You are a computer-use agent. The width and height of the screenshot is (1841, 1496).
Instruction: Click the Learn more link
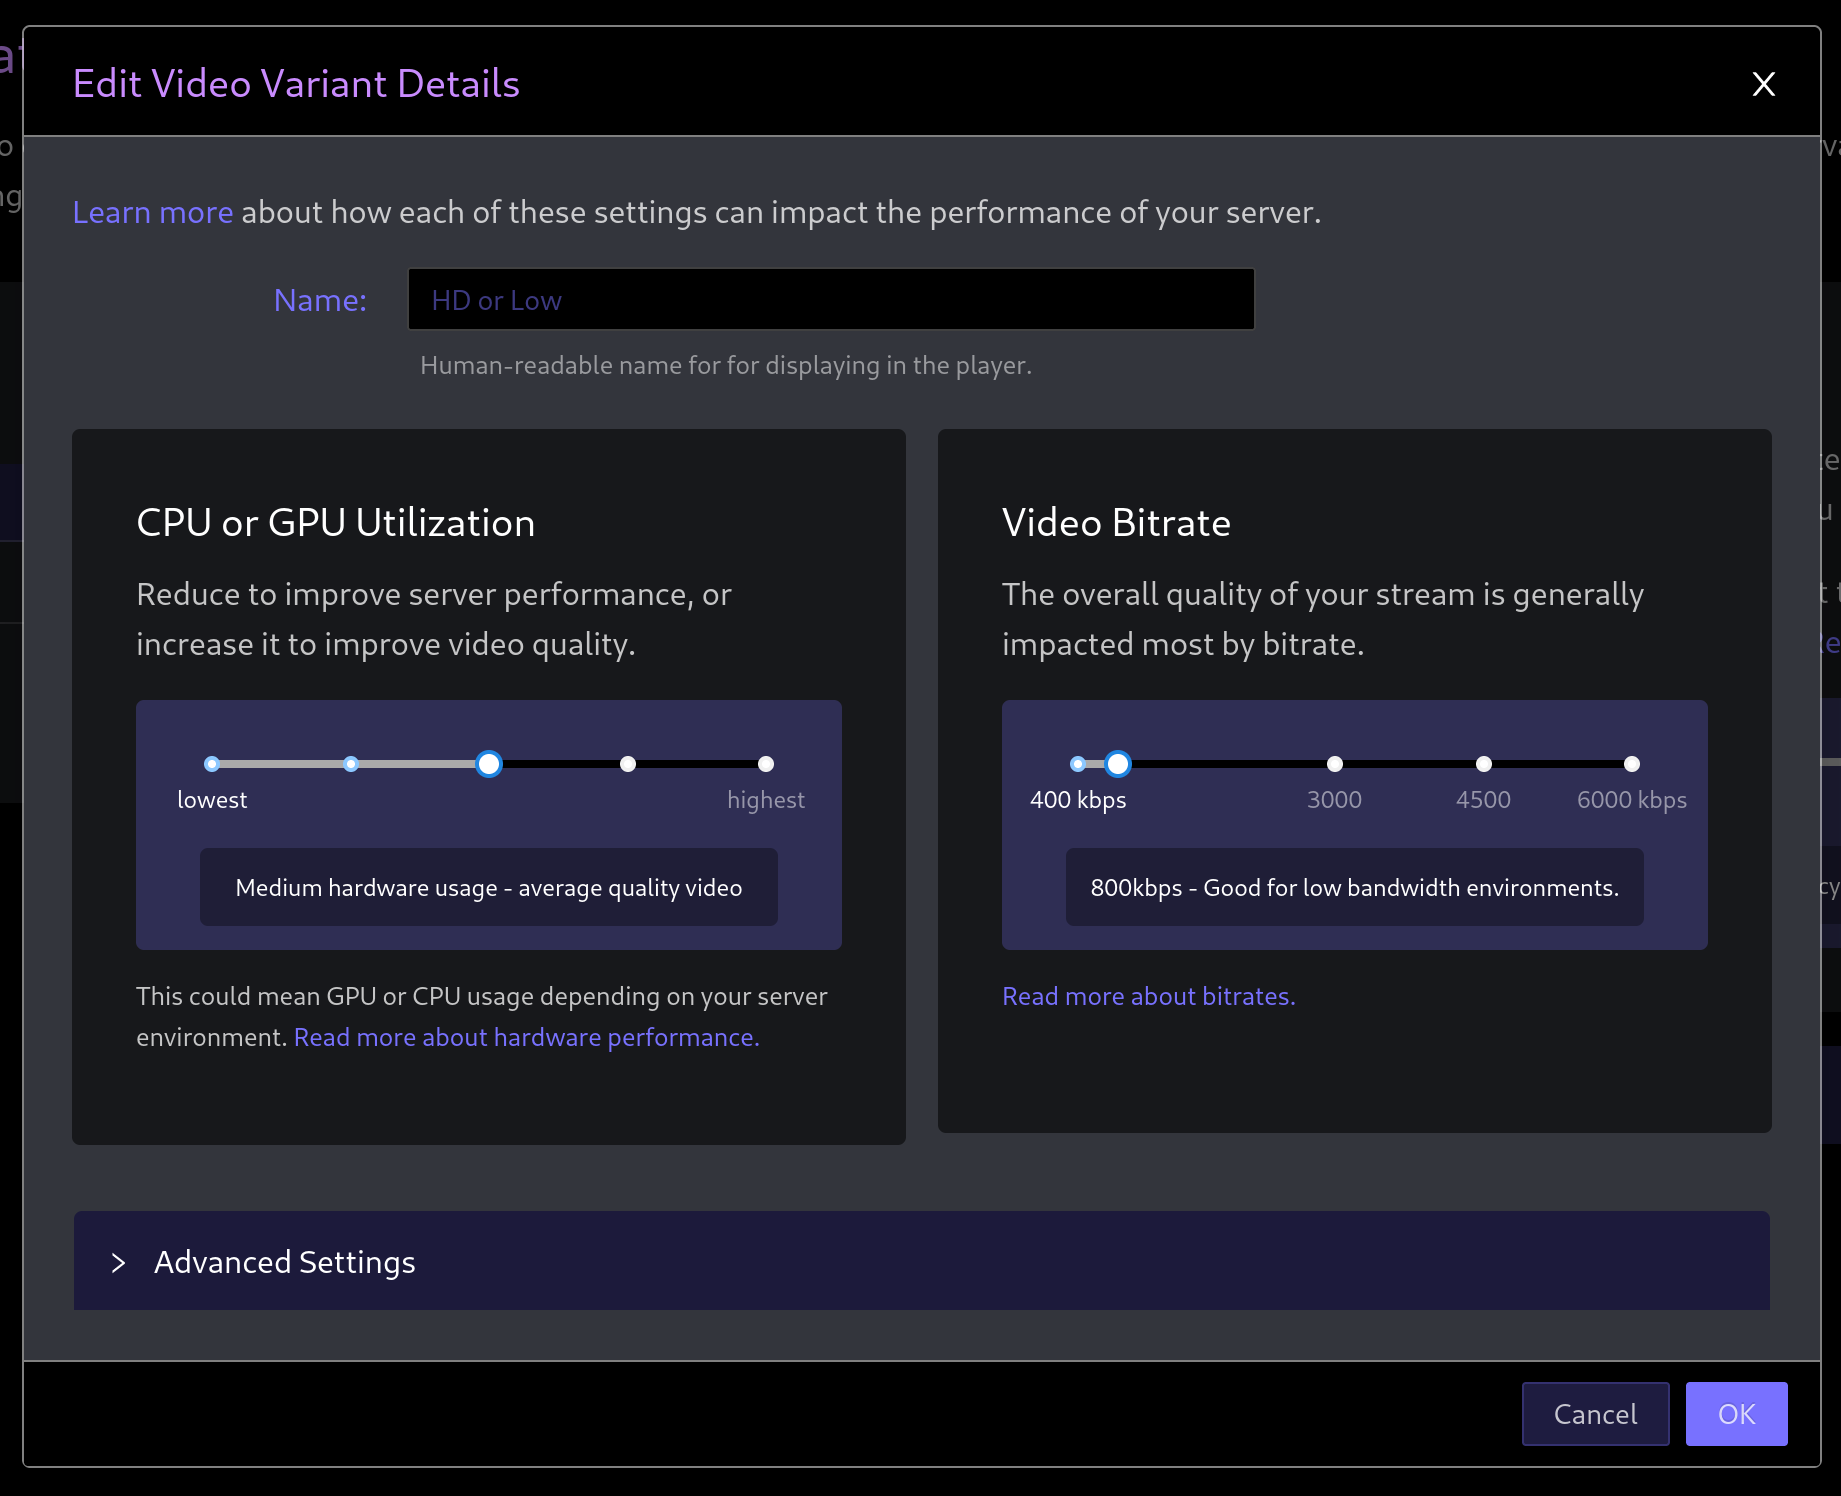pos(153,212)
